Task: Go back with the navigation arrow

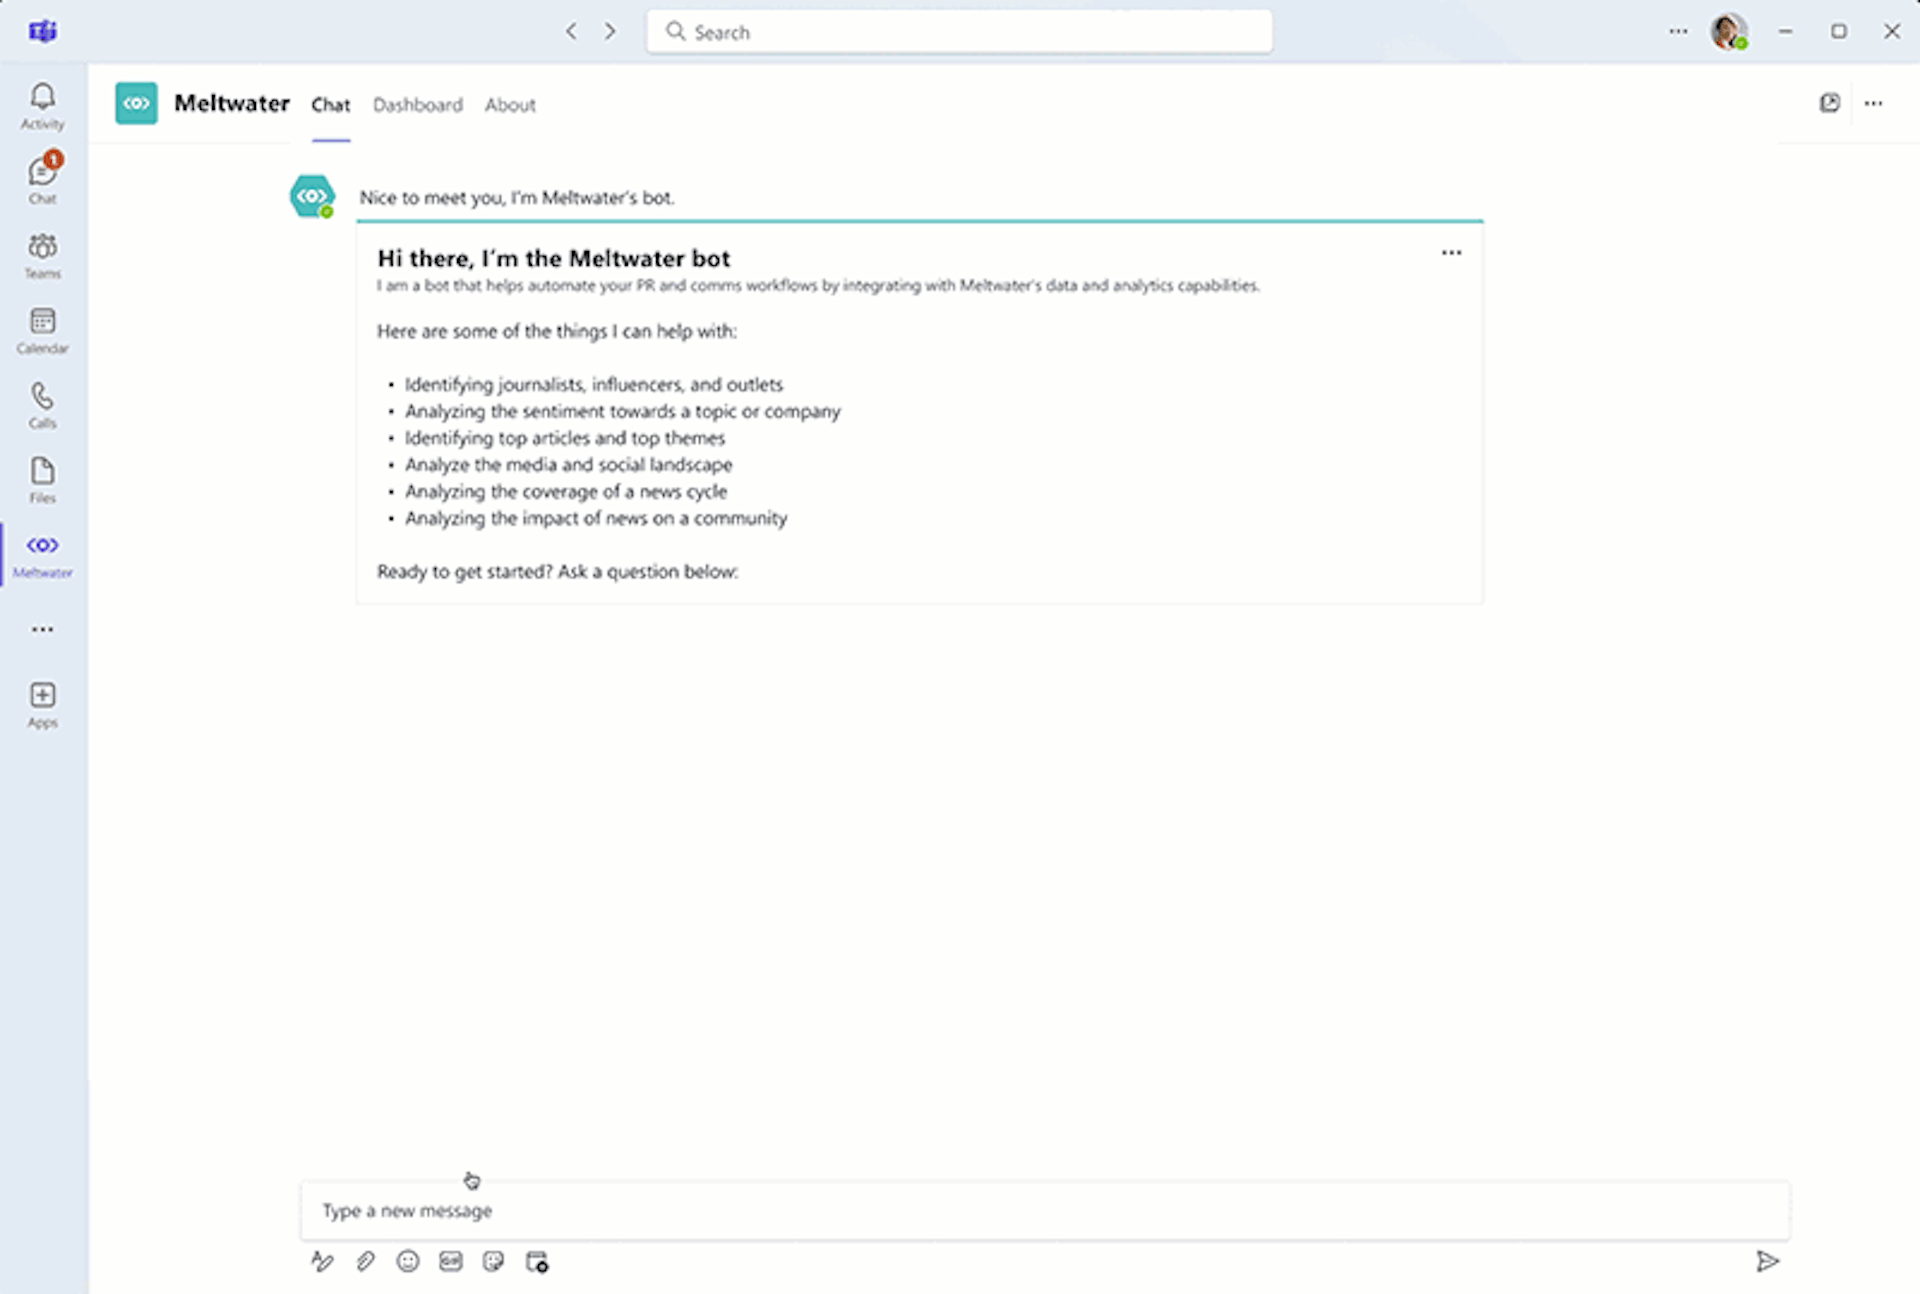Action: [x=571, y=31]
